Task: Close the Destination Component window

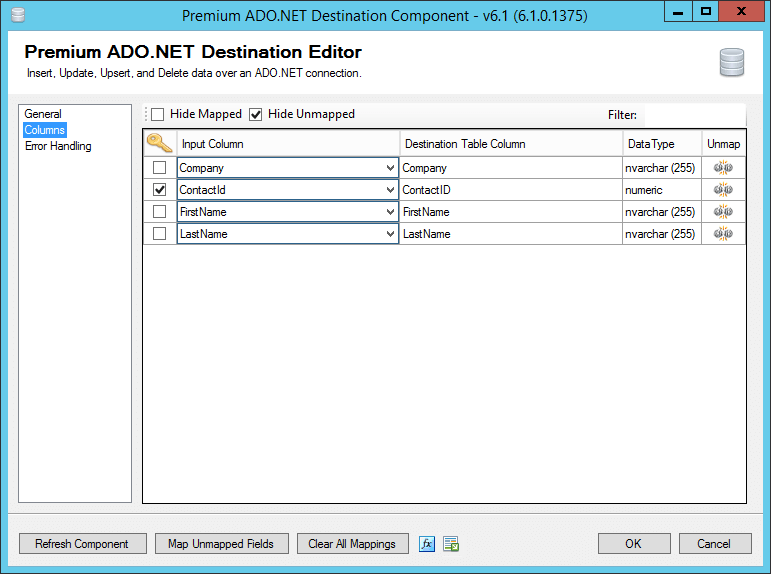Action: pyautogui.click(x=741, y=11)
